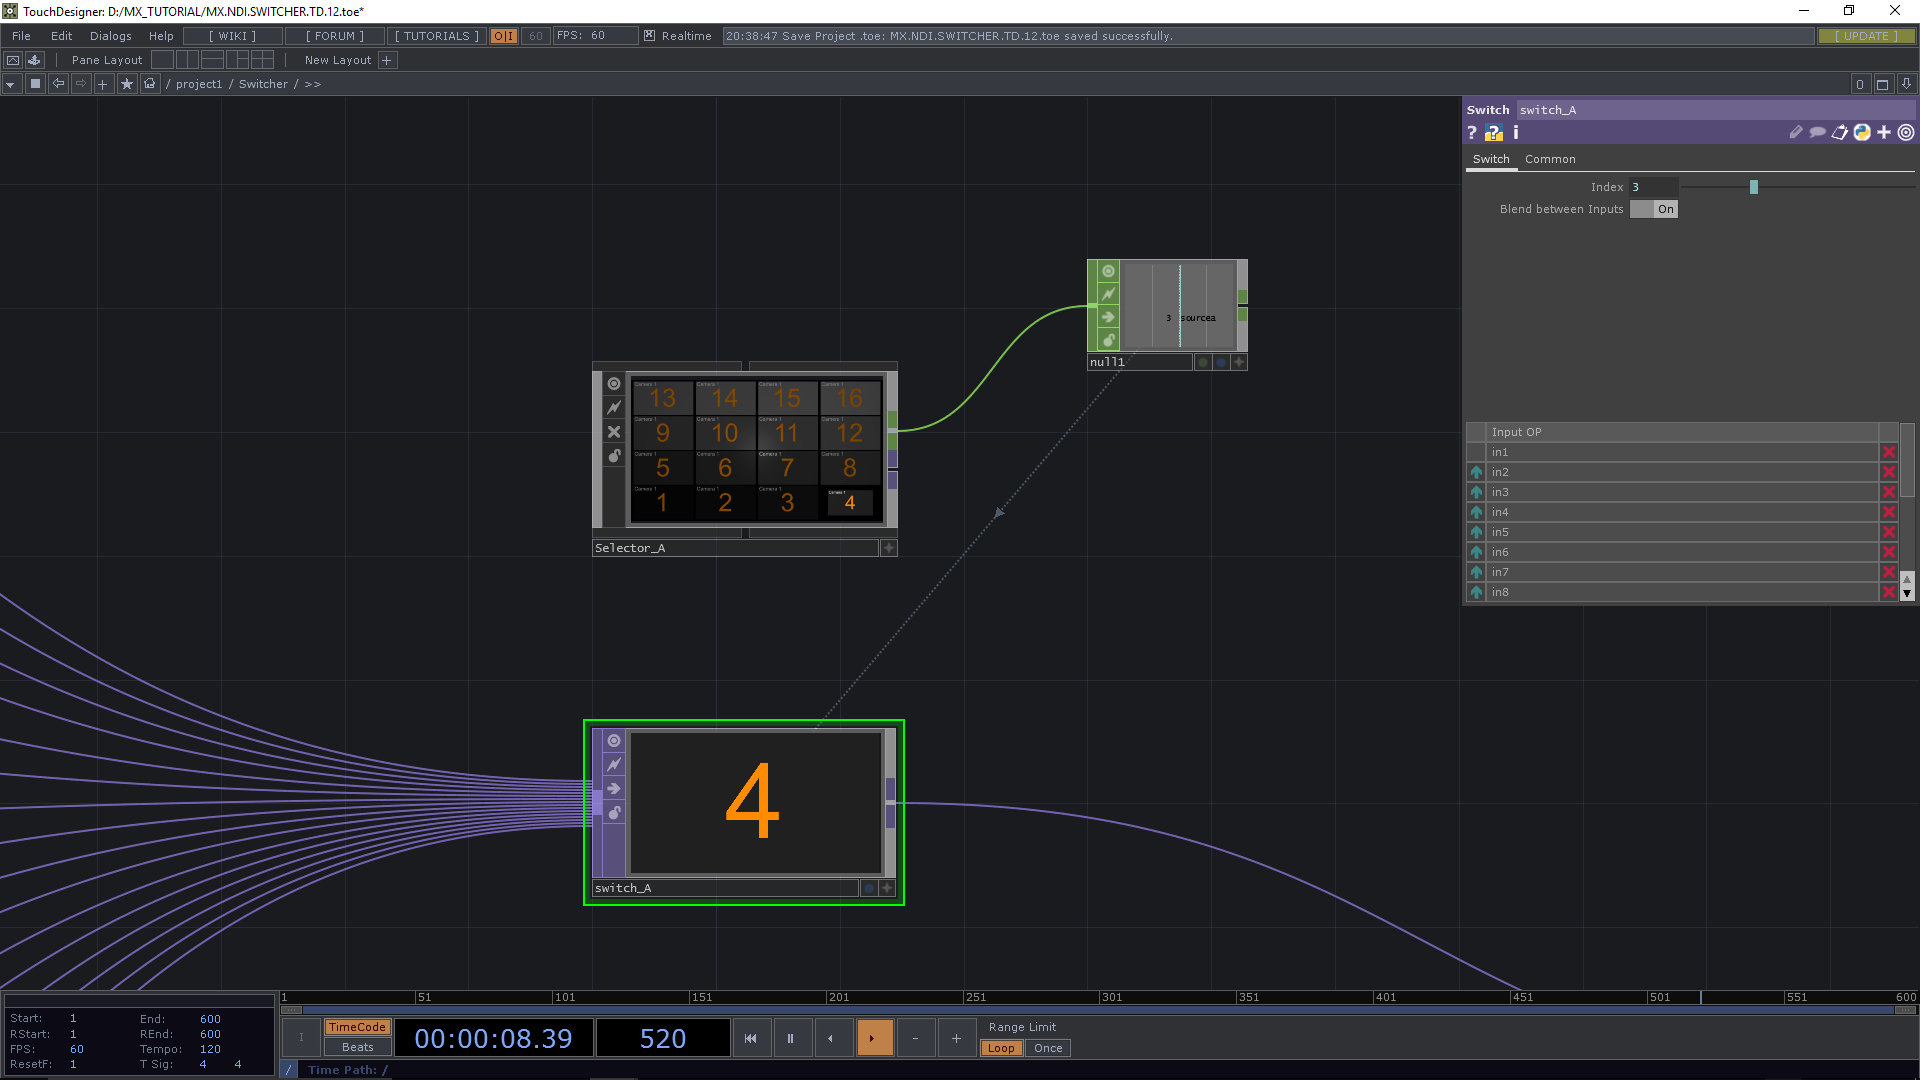Add a New Layout with the plus button
Image resolution: width=1920 pixels, height=1080 pixels.
coord(387,60)
